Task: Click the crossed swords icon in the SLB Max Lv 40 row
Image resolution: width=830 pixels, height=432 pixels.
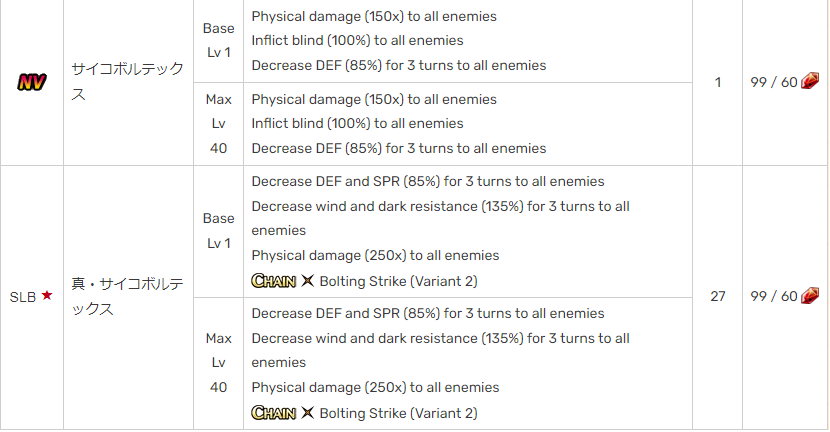Action: [307, 412]
